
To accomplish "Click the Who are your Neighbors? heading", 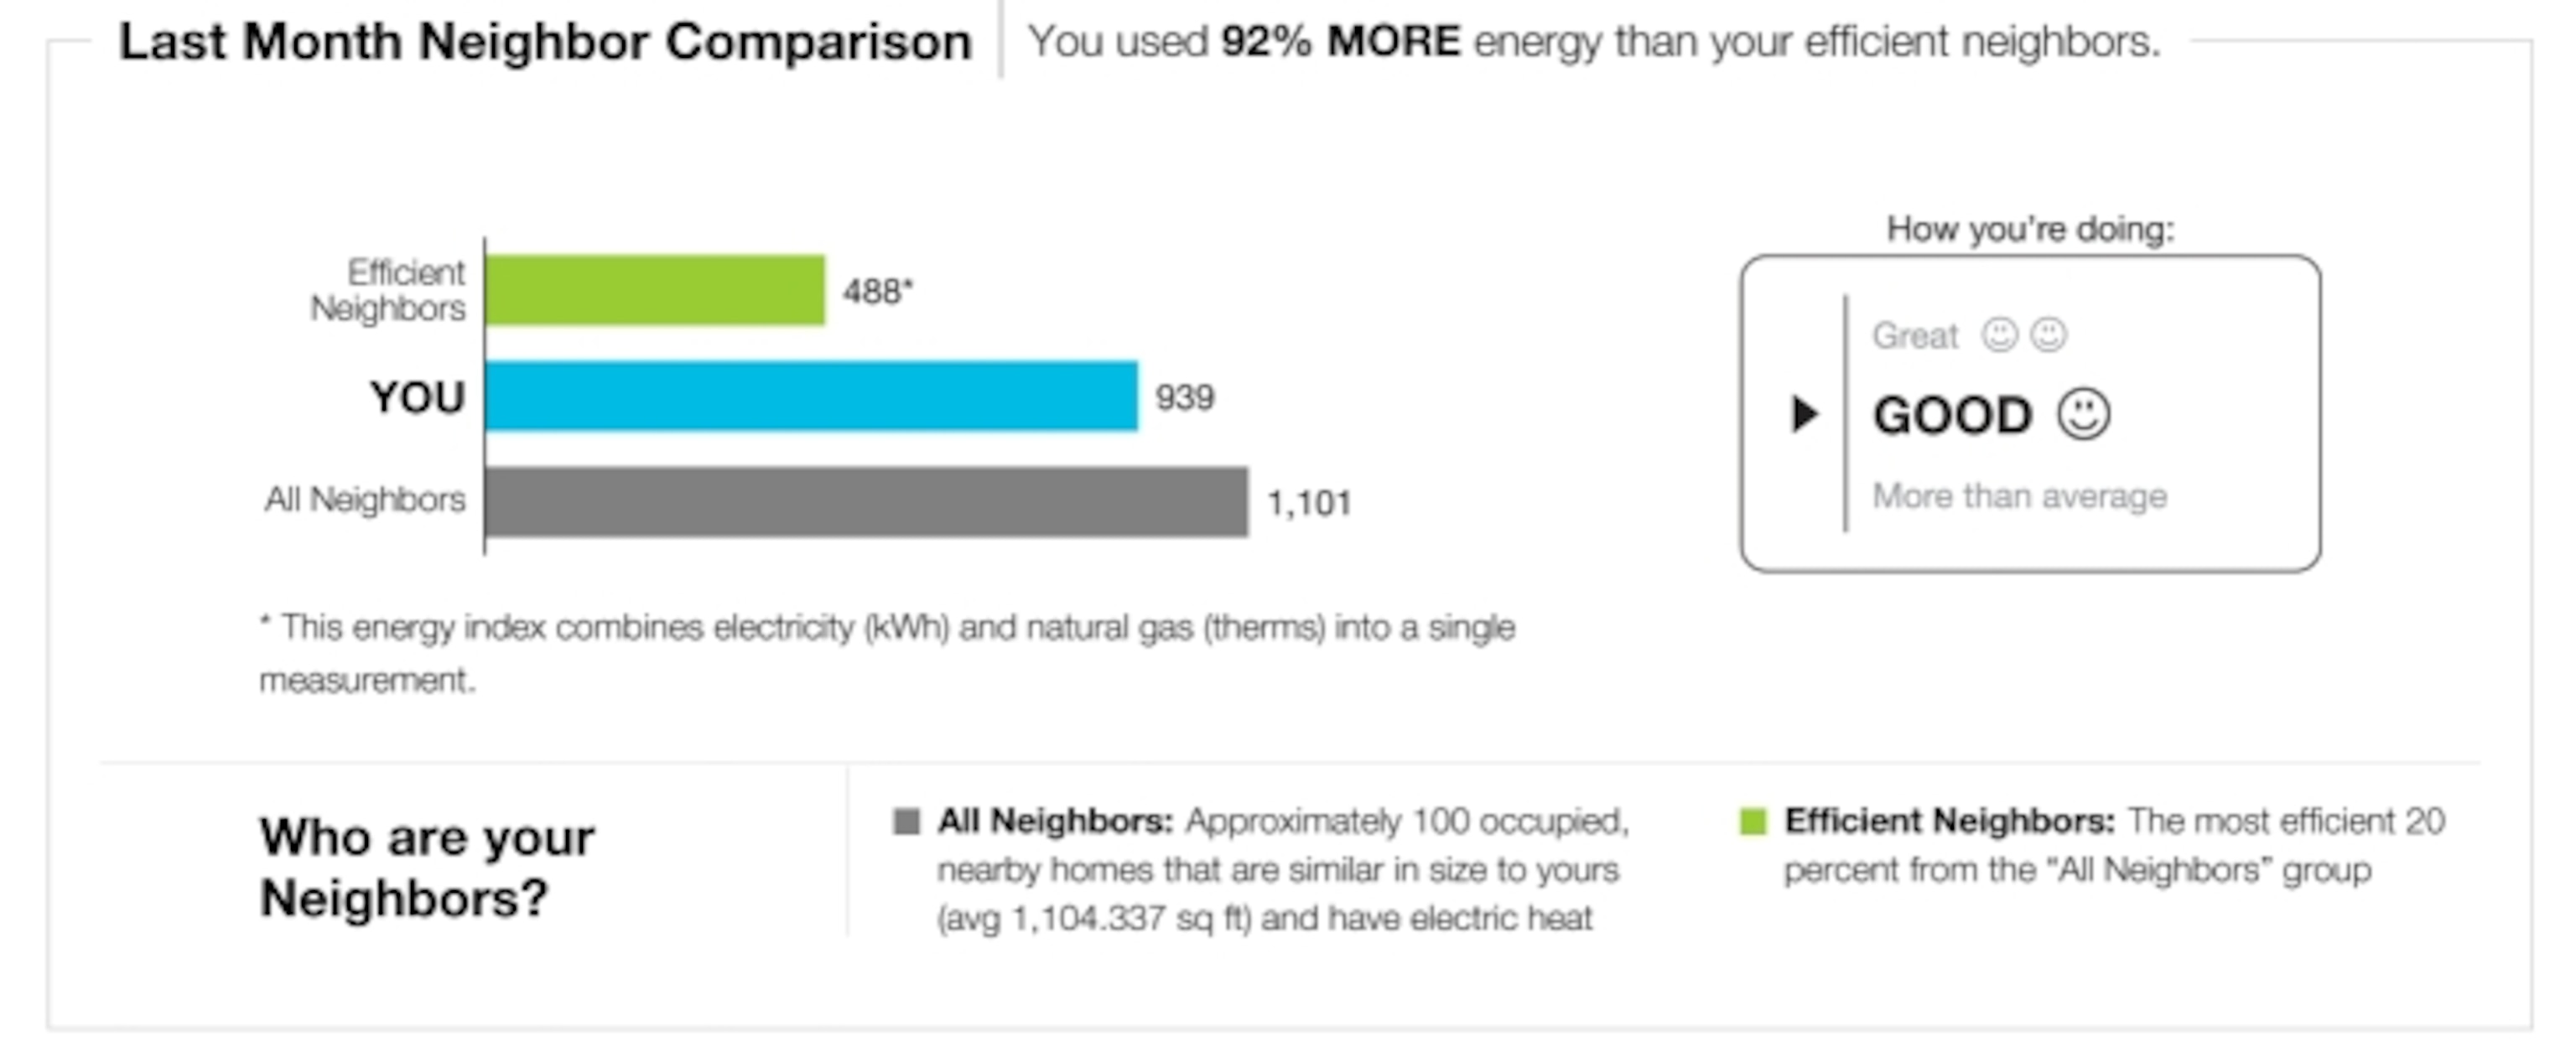I will pos(427,867).
